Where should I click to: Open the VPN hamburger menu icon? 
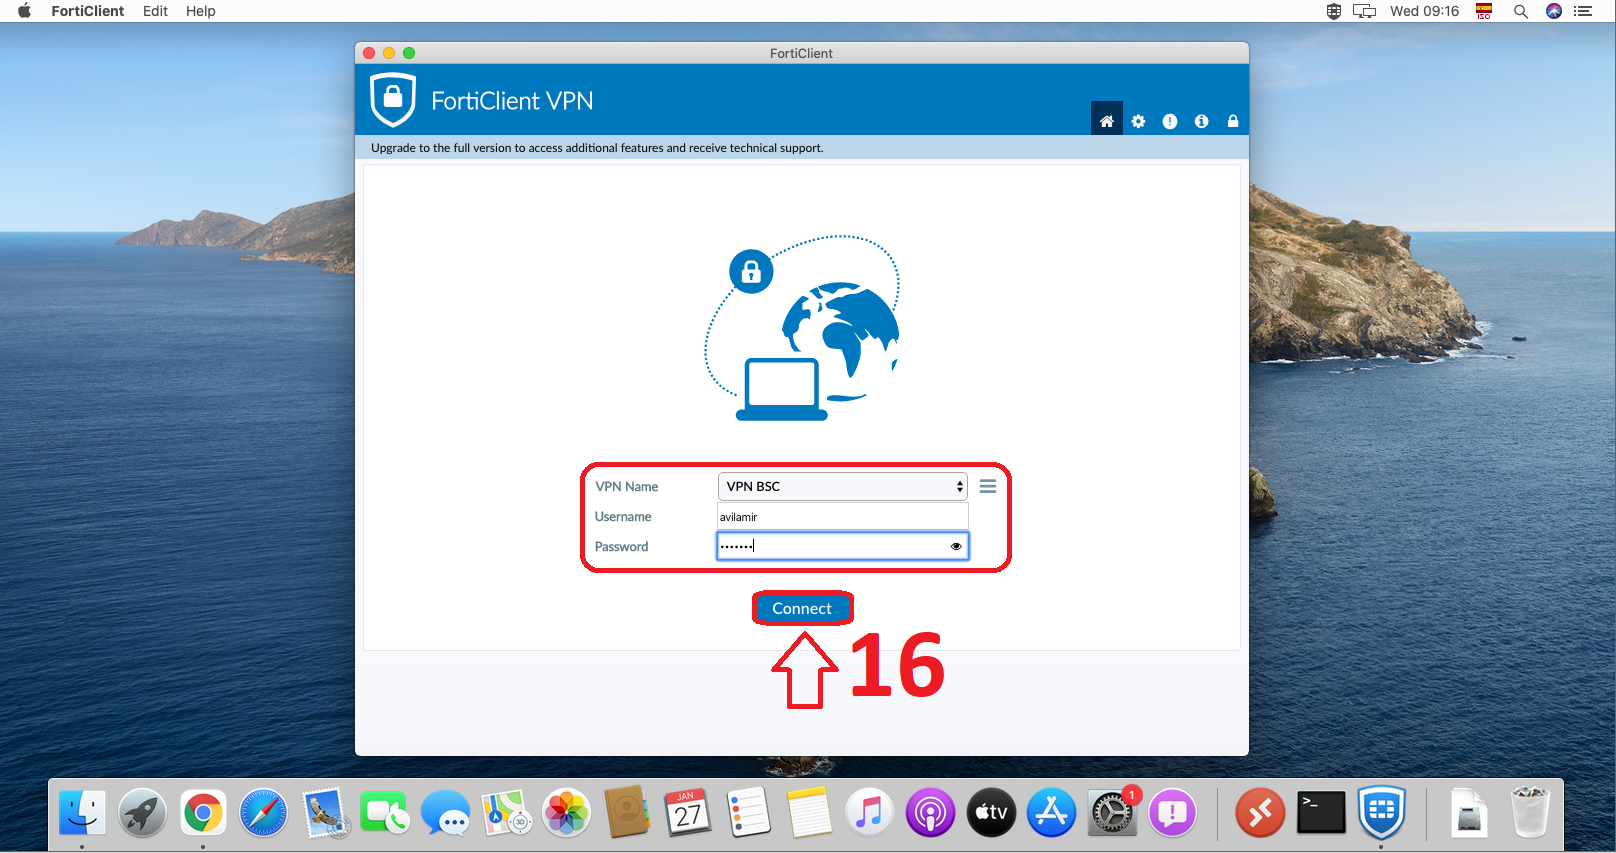(x=988, y=486)
